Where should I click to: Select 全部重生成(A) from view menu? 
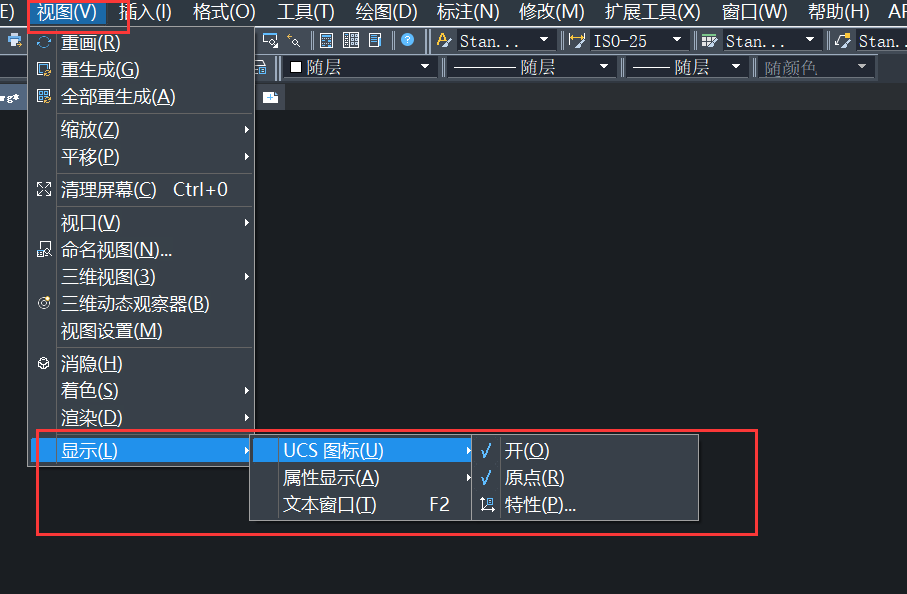click(118, 97)
